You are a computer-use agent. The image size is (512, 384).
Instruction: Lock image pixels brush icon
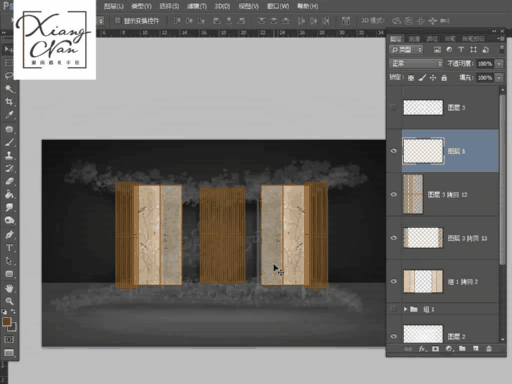click(422, 78)
